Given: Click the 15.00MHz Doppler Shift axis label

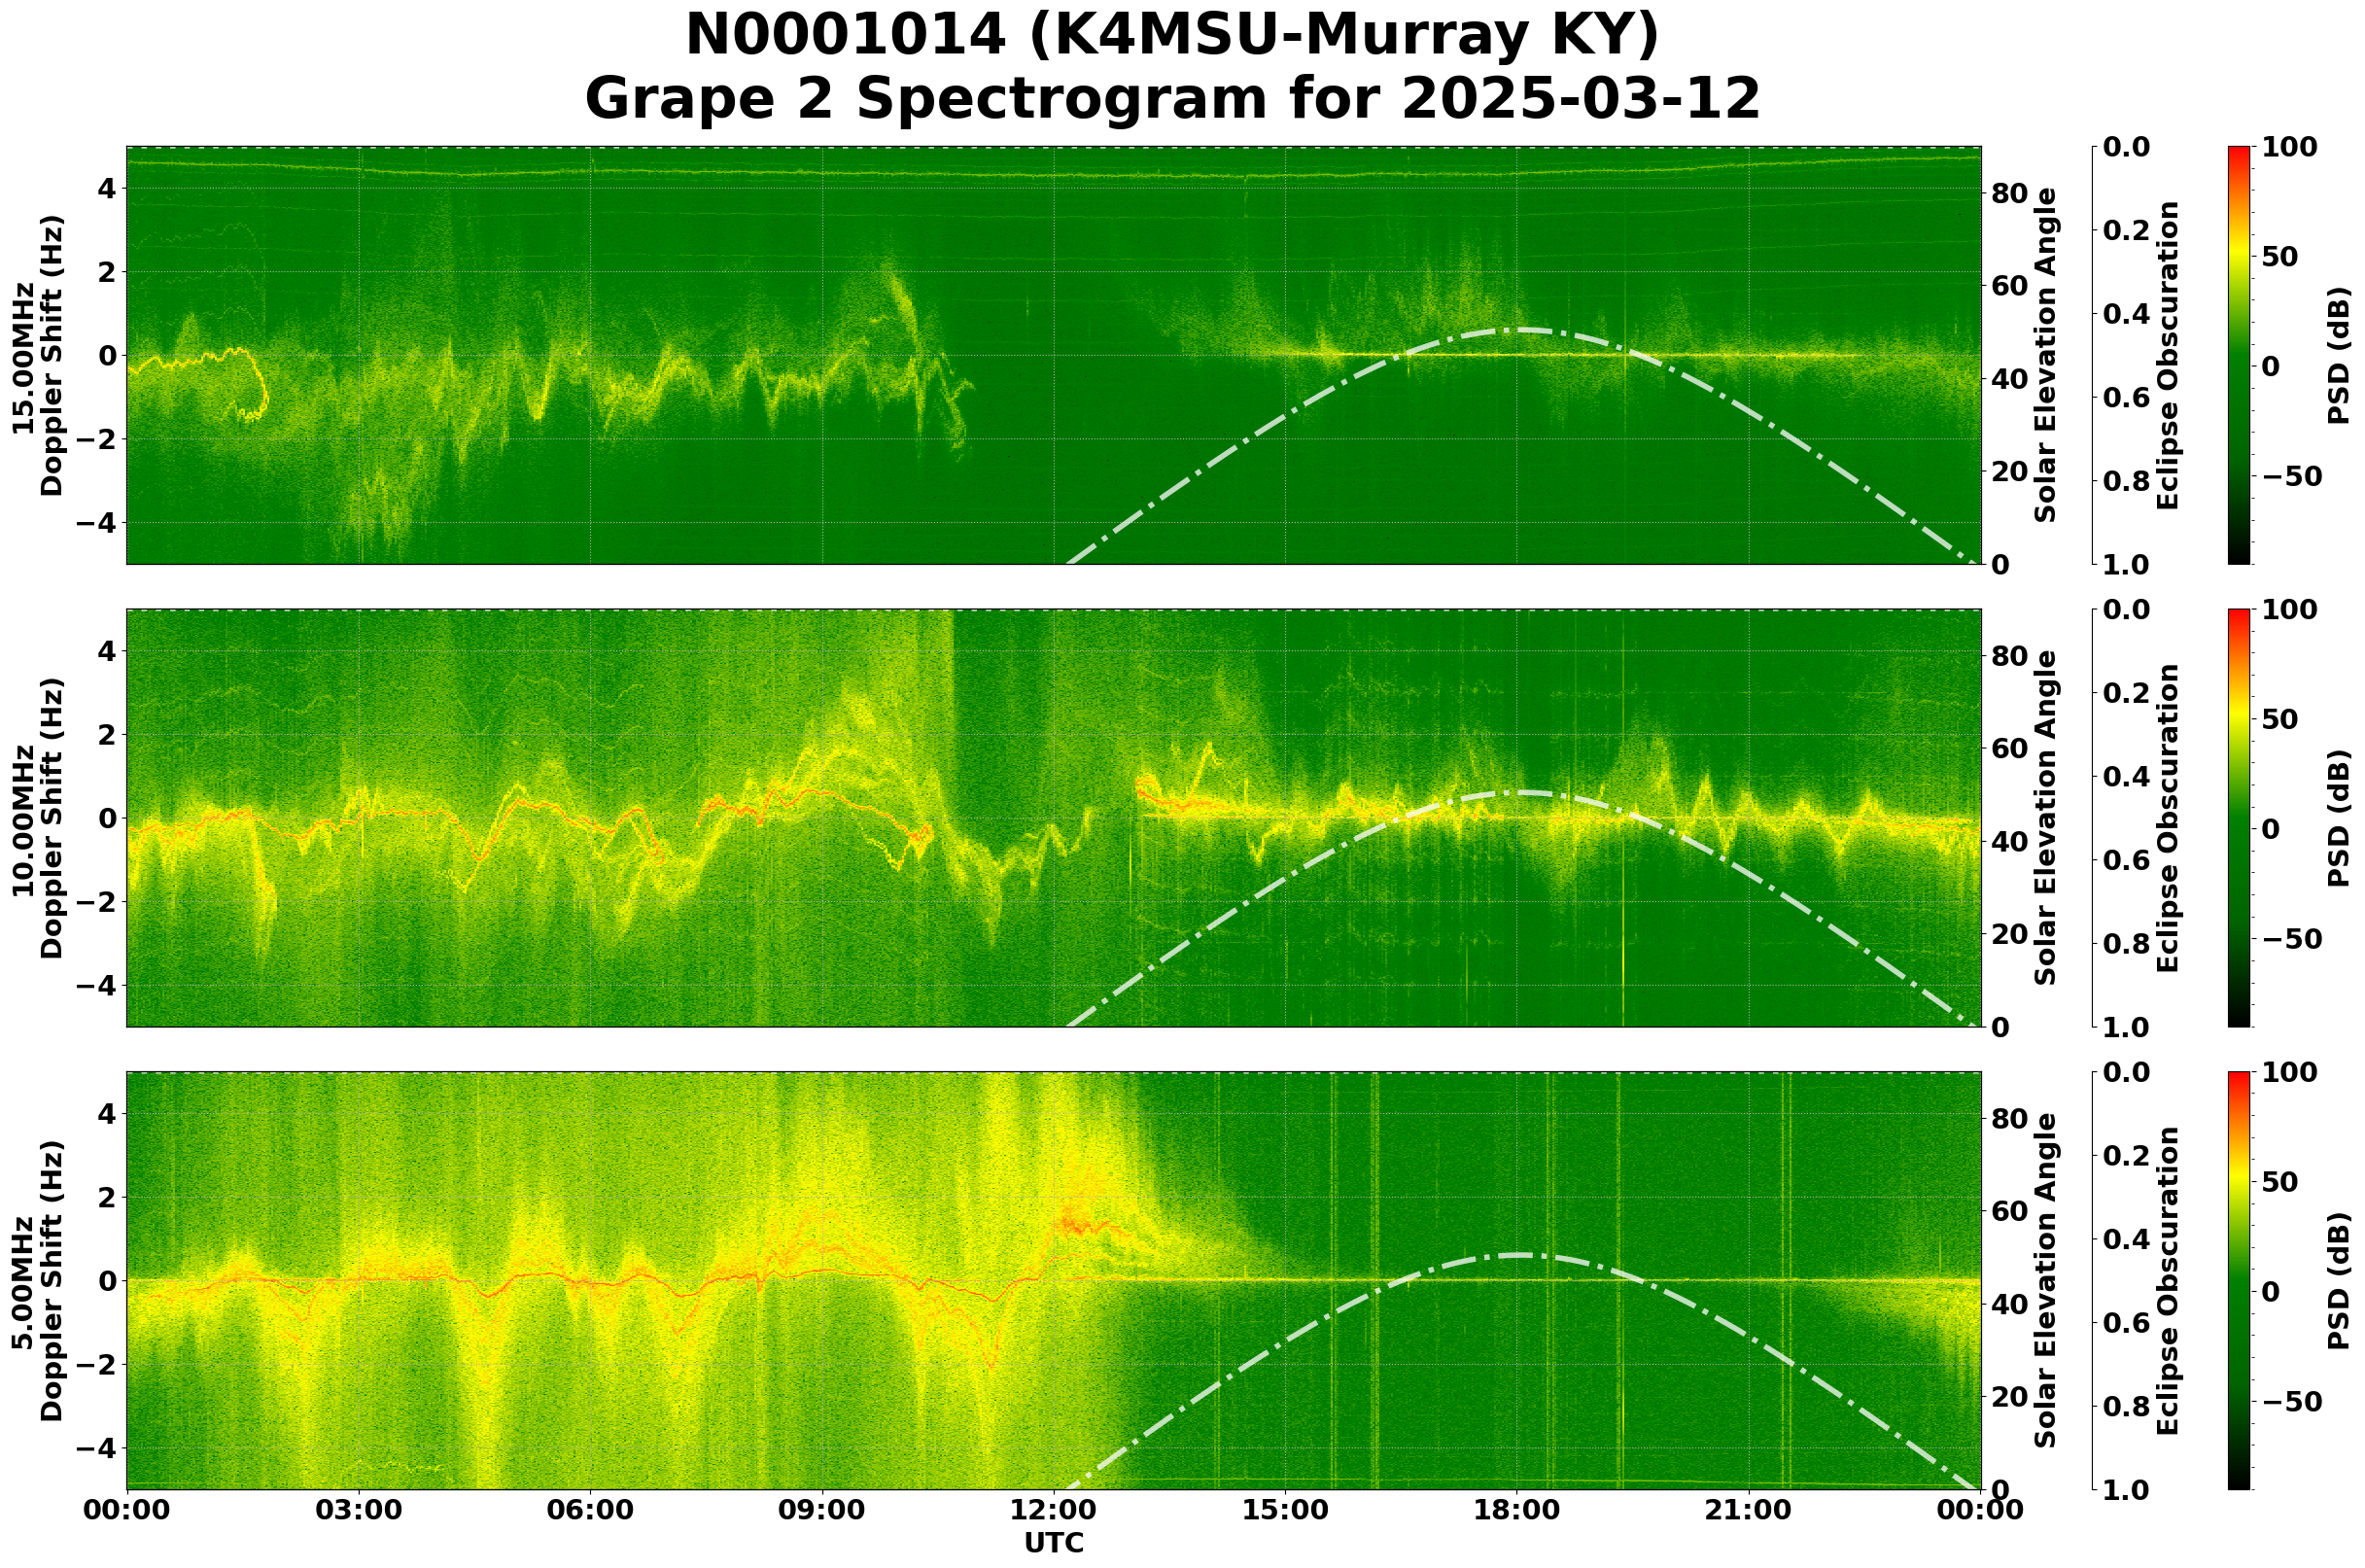Looking at the screenshot, I should [x=38, y=355].
